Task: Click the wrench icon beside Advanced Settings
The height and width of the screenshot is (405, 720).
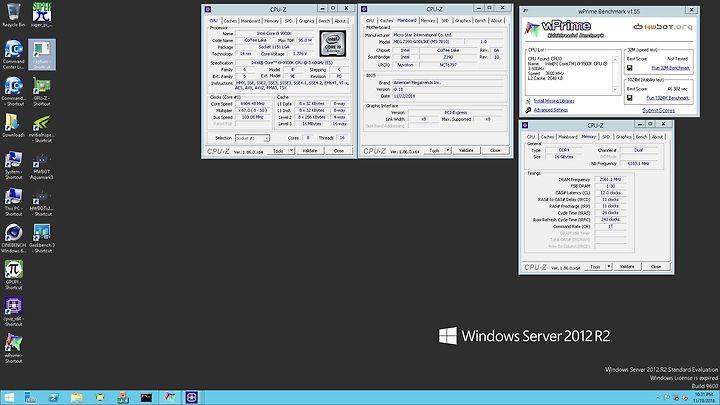Action: pyautogui.click(x=528, y=110)
